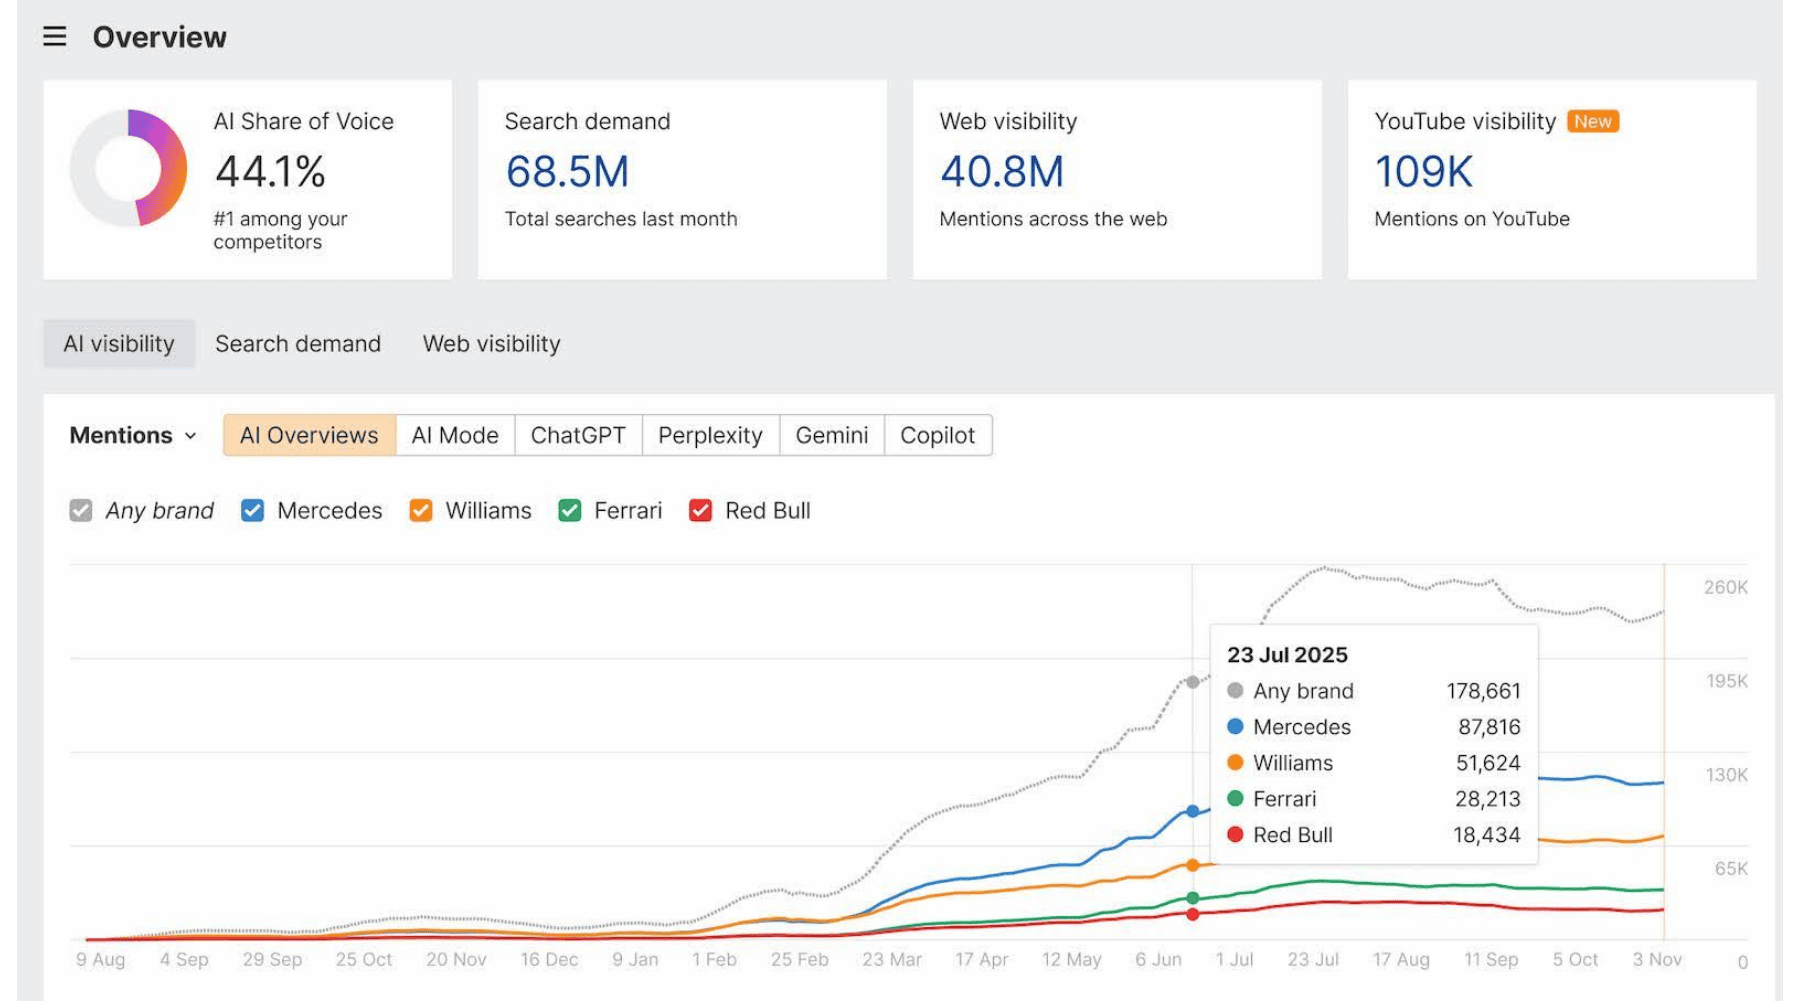Click the blue Mercedes data point on chart

coord(1192,811)
